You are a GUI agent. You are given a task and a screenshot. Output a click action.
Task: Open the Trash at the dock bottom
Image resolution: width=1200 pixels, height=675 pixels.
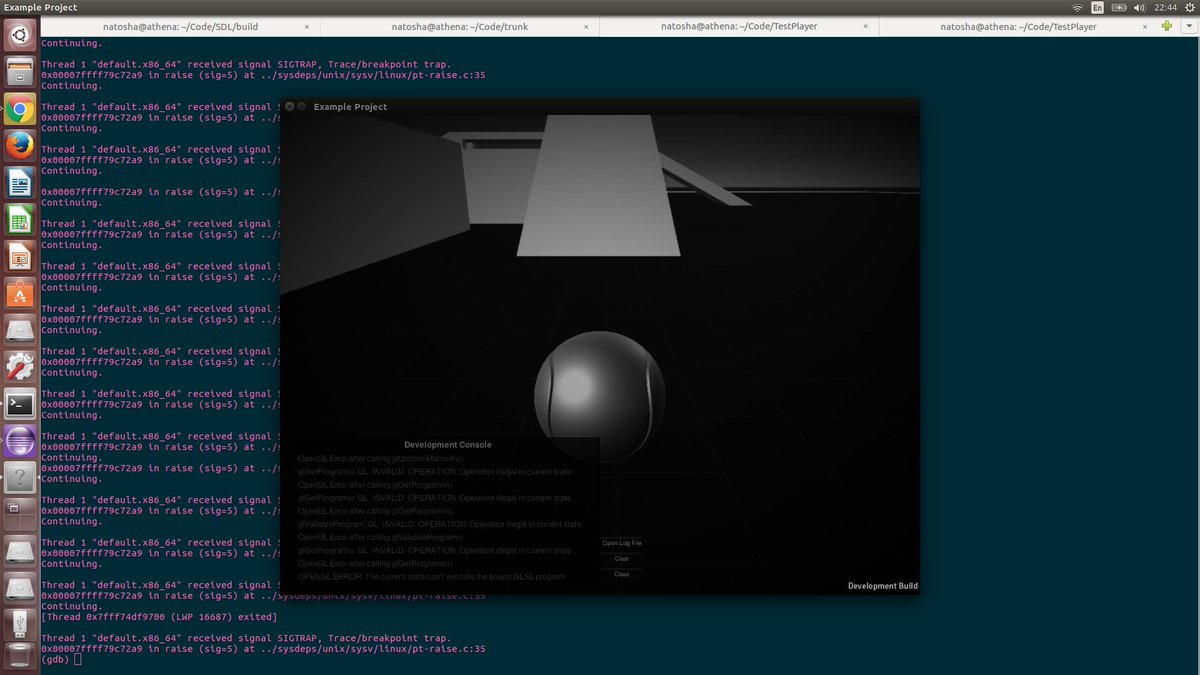pyautogui.click(x=20, y=658)
